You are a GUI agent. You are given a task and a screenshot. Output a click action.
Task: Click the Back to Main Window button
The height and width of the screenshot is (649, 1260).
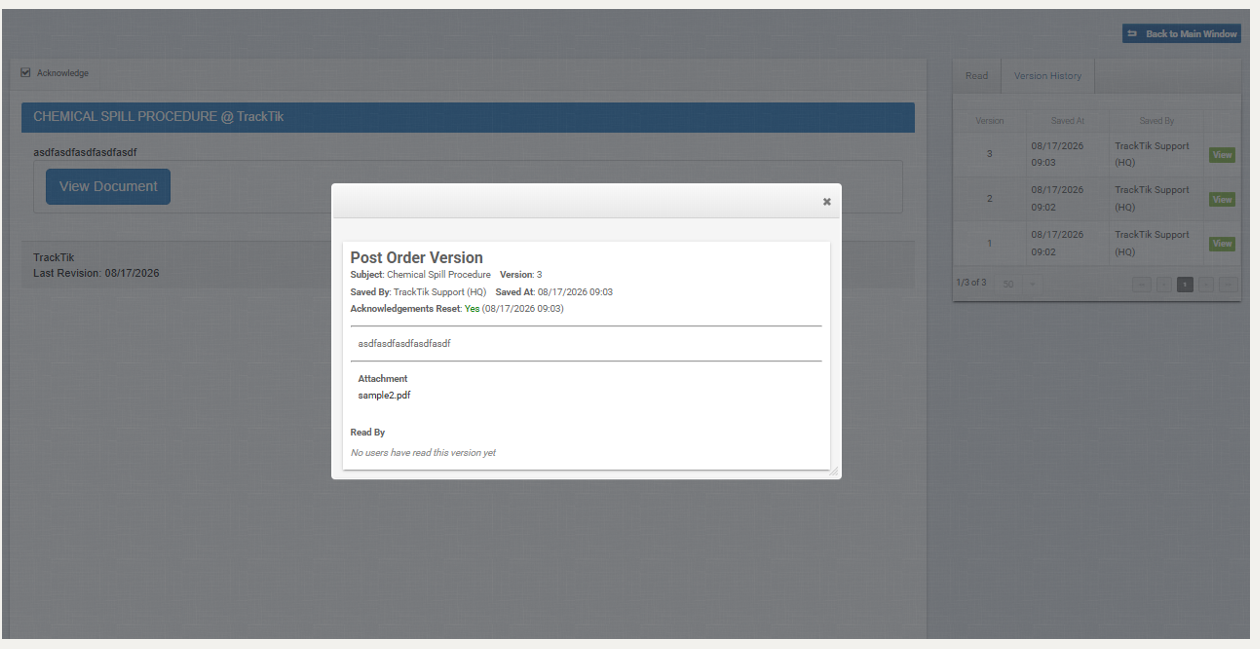(1181, 34)
